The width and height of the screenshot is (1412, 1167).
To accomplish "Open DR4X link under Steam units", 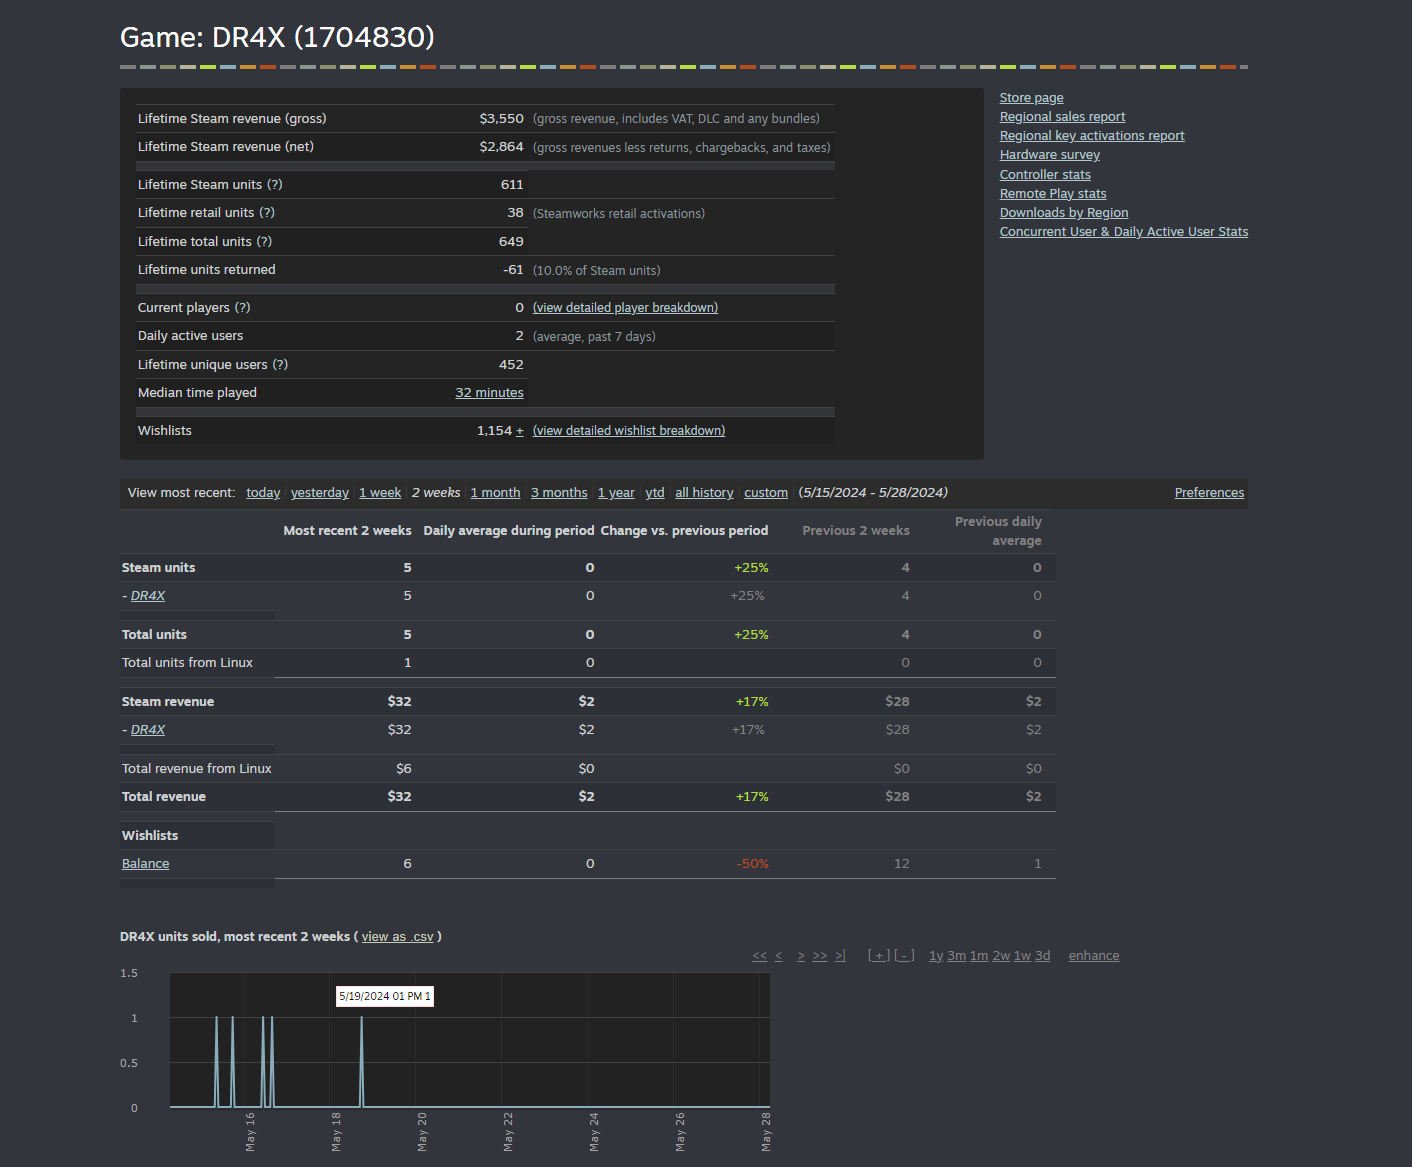I will 148,595.
